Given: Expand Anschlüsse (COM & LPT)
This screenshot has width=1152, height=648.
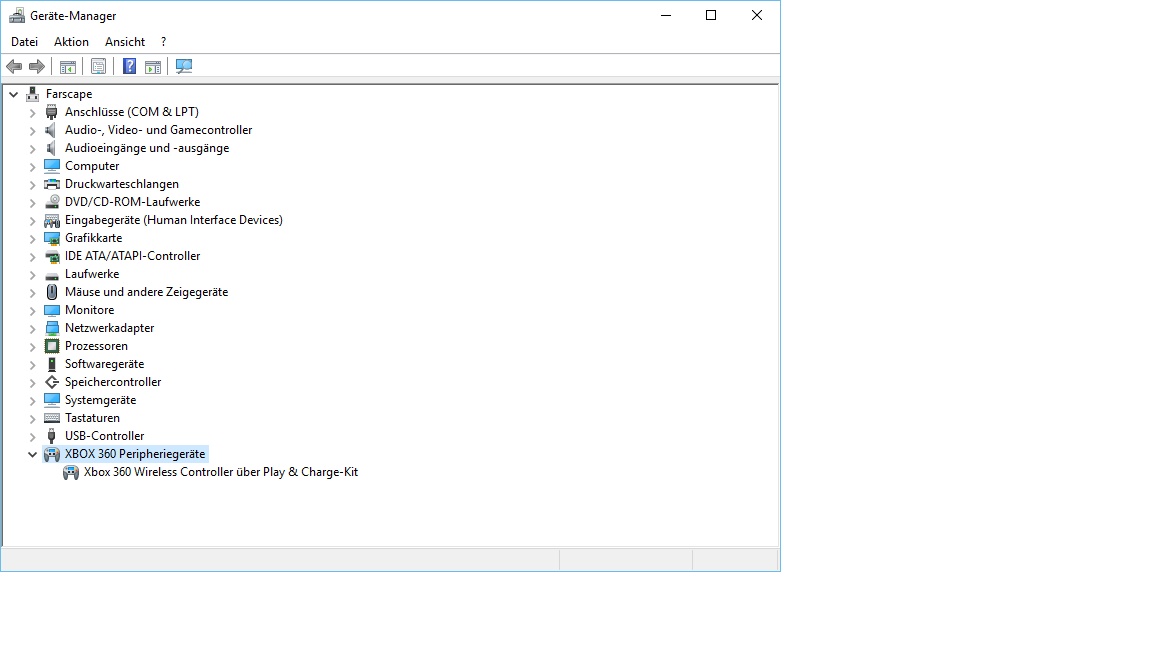Looking at the screenshot, I should [32, 112].
